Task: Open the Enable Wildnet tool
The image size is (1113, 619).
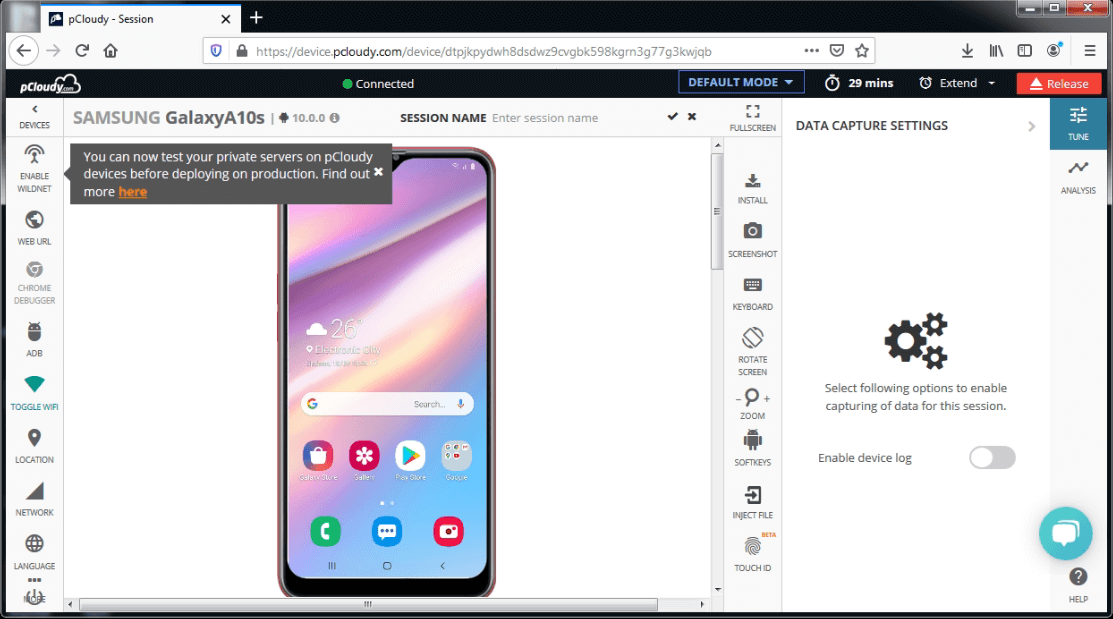Action: (x=34, y=168)
